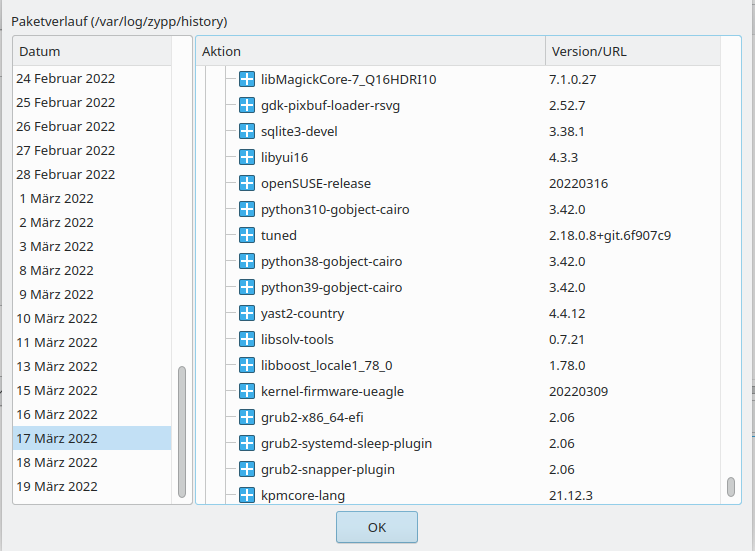Sort by the Version/URL column header

pos(633,51)
